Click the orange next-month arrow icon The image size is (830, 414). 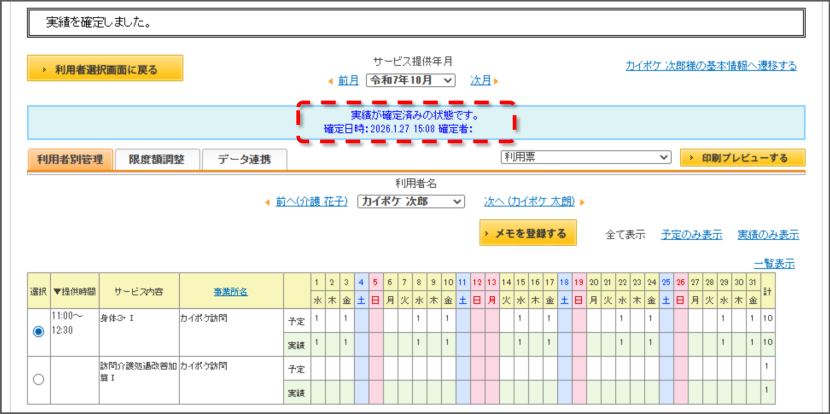496,81
